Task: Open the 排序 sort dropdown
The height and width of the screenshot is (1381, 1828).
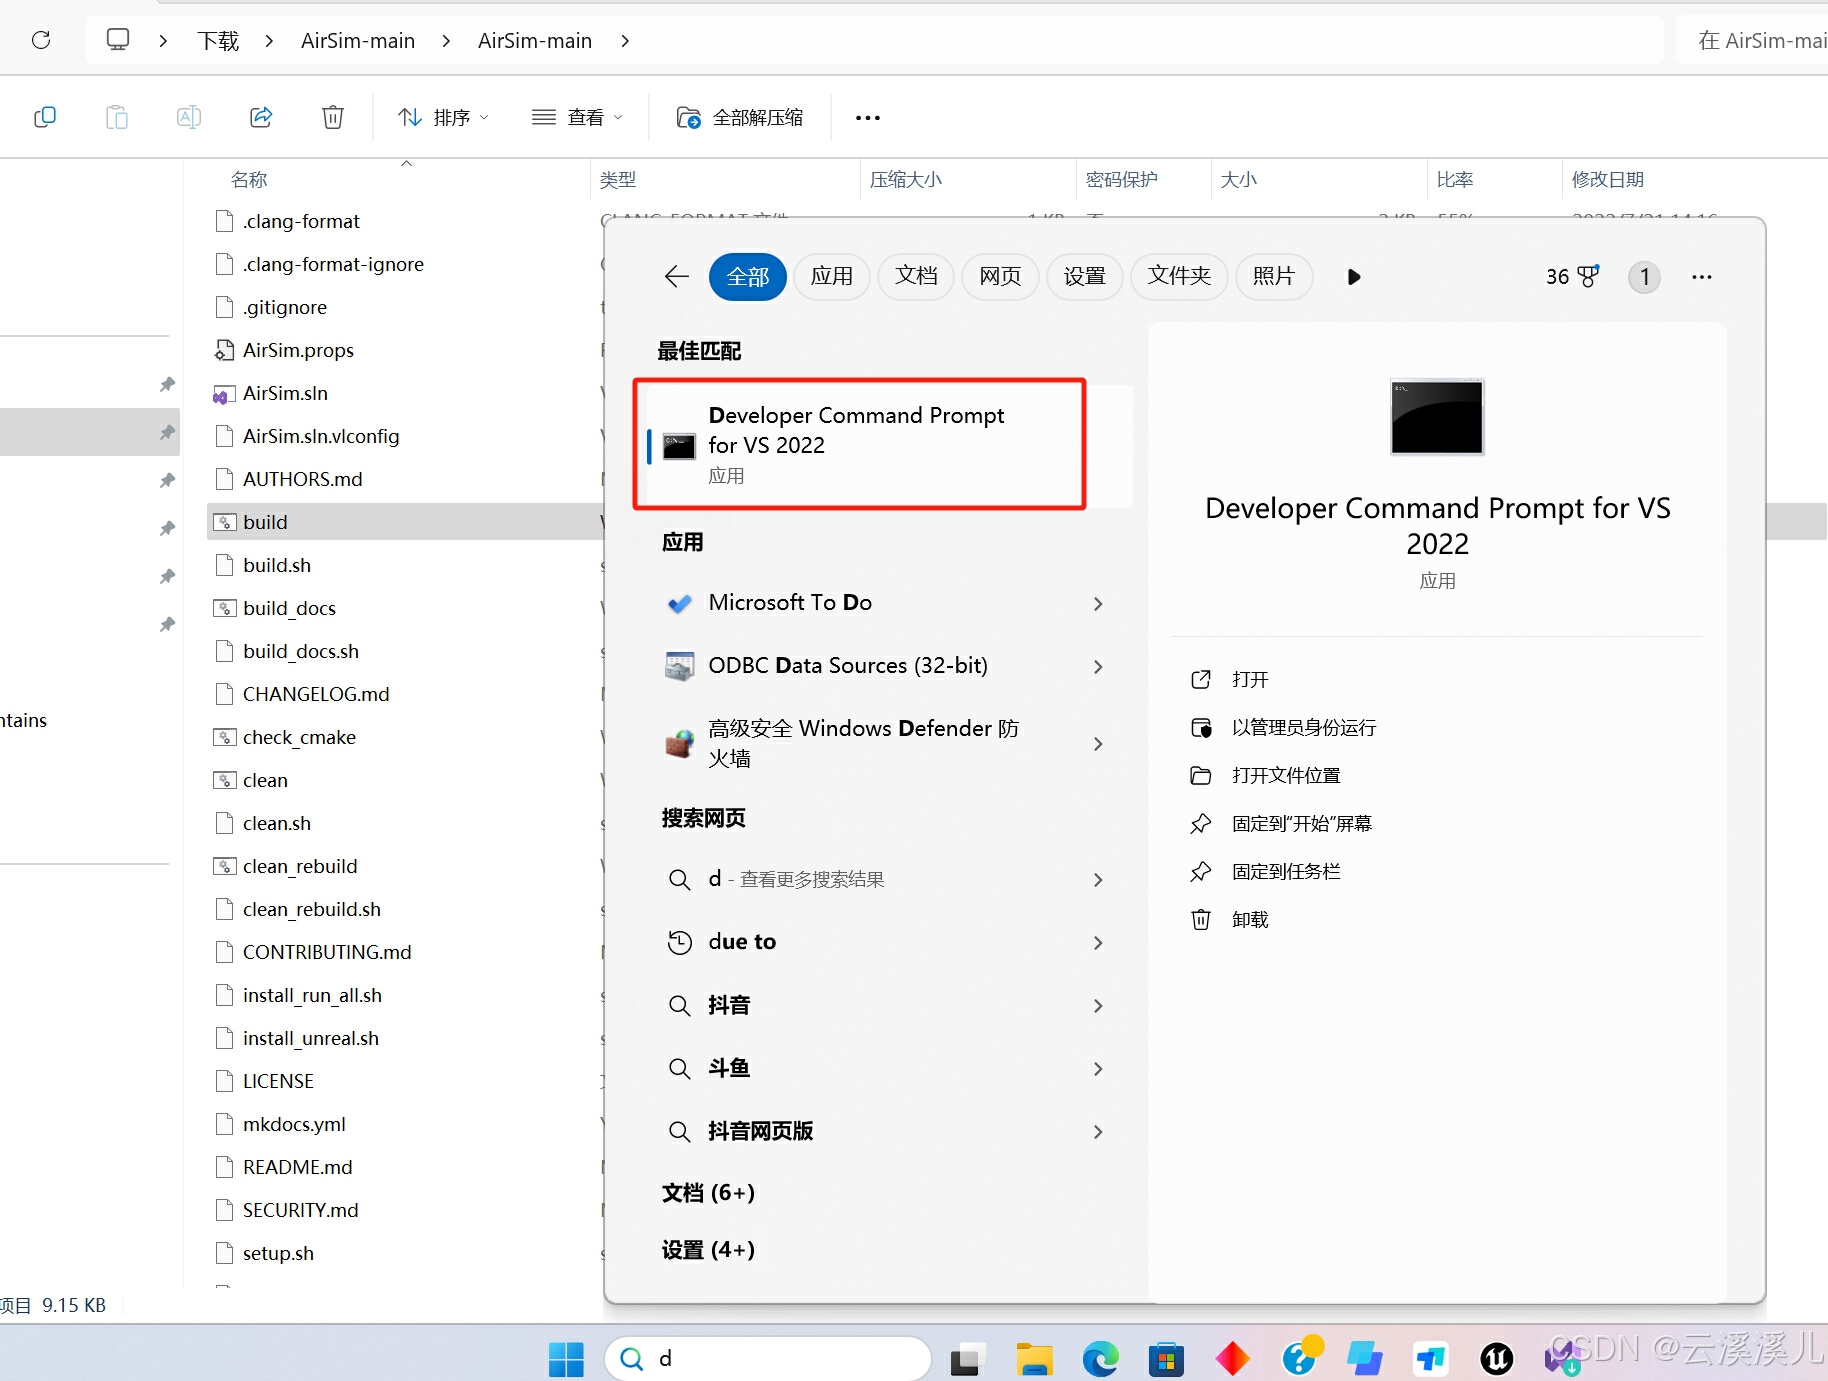Action: pyautogui.click(x=444, y=117)
